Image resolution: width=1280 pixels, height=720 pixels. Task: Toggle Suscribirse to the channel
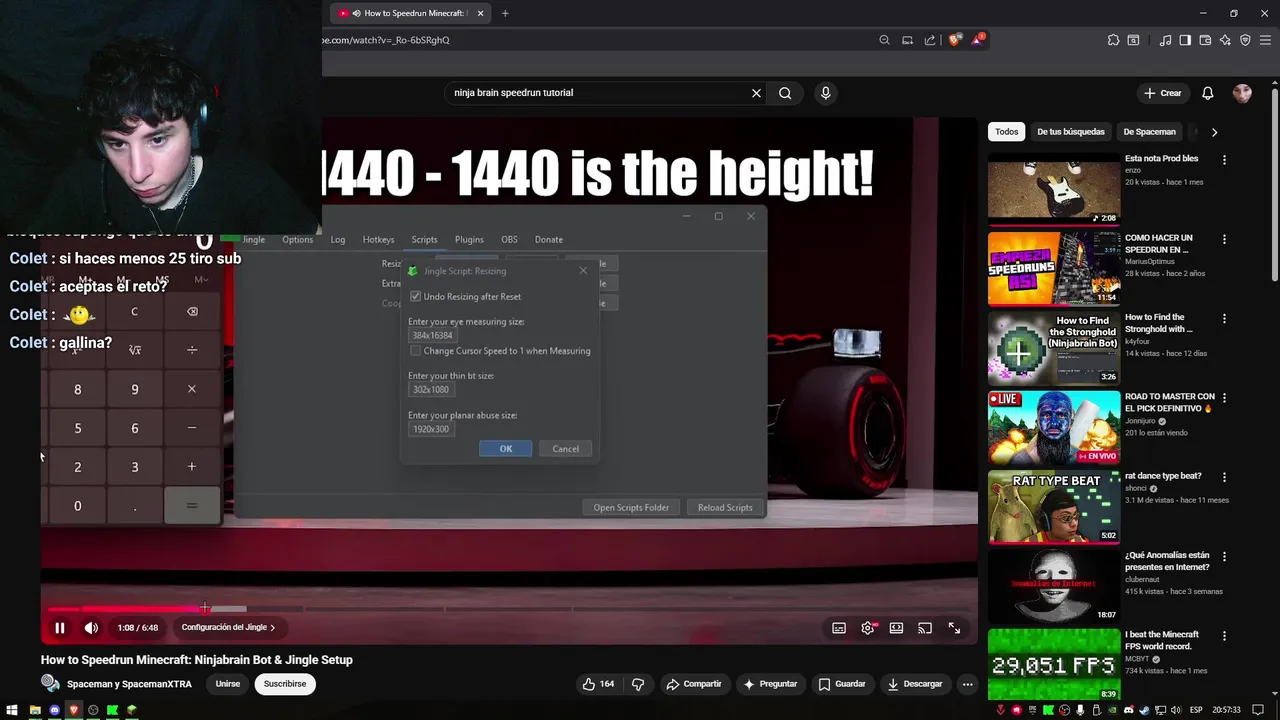coord(285,684)
